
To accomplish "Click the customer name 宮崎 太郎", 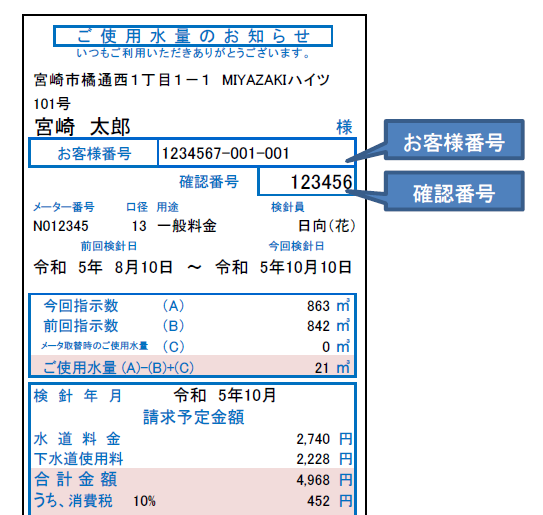I will [82, 127].
